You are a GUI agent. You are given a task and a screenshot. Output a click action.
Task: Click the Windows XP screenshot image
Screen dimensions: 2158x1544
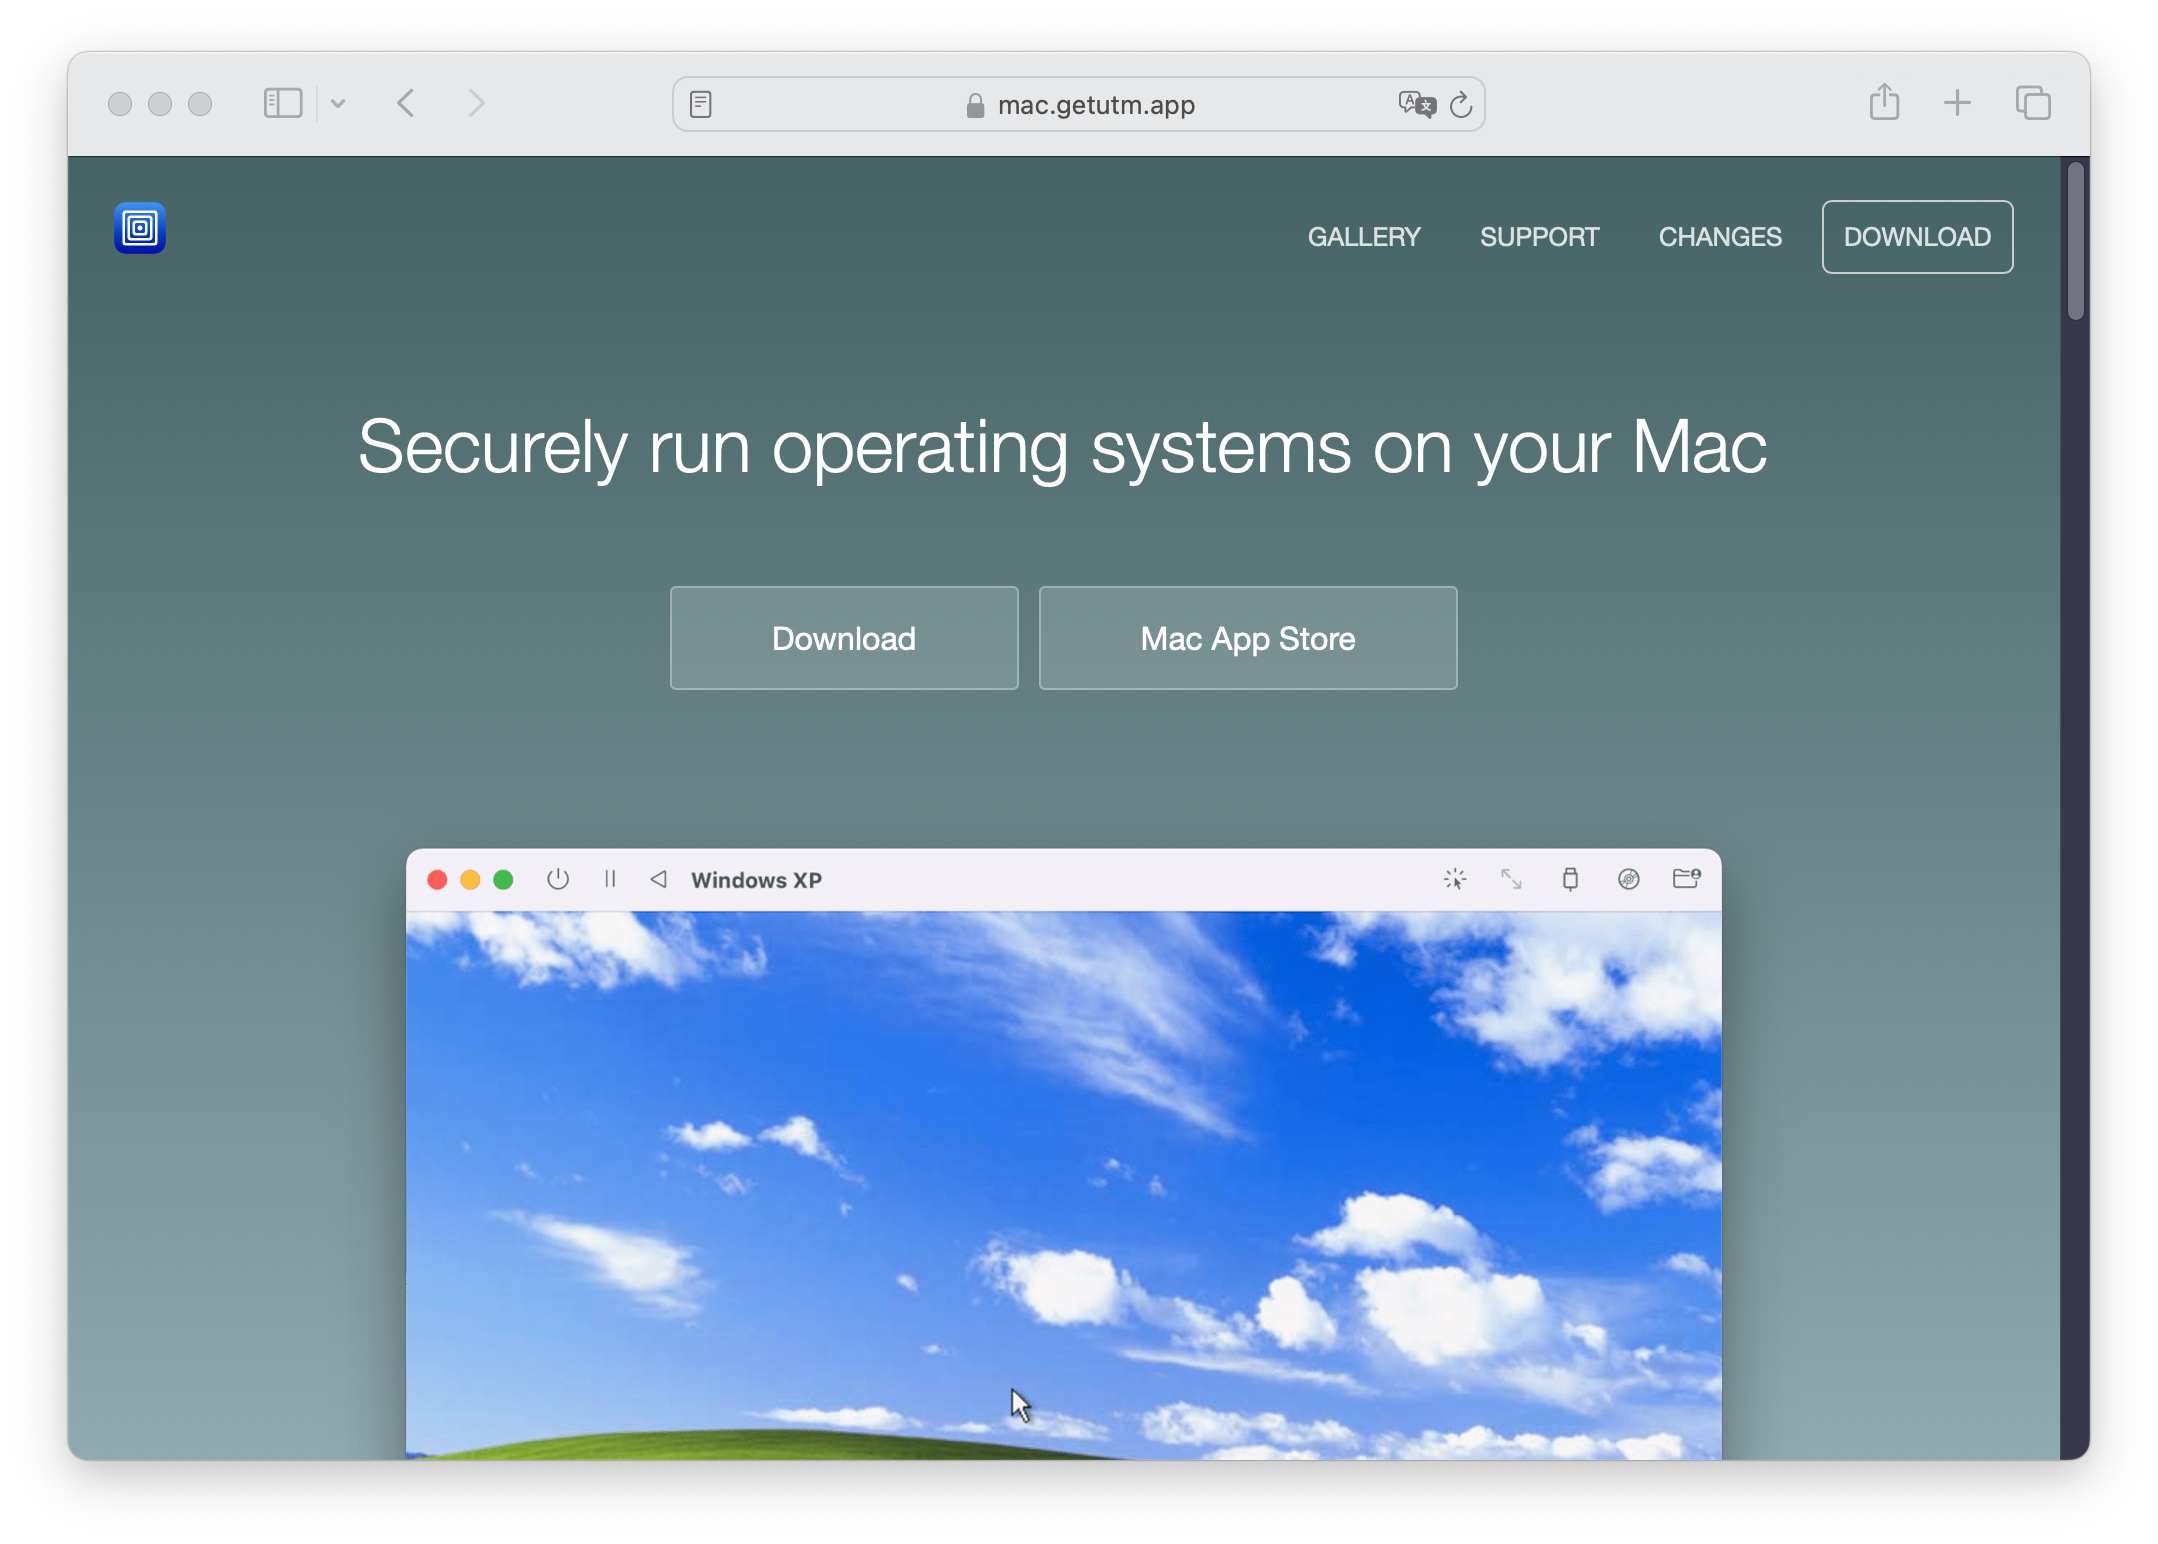1064,1185
